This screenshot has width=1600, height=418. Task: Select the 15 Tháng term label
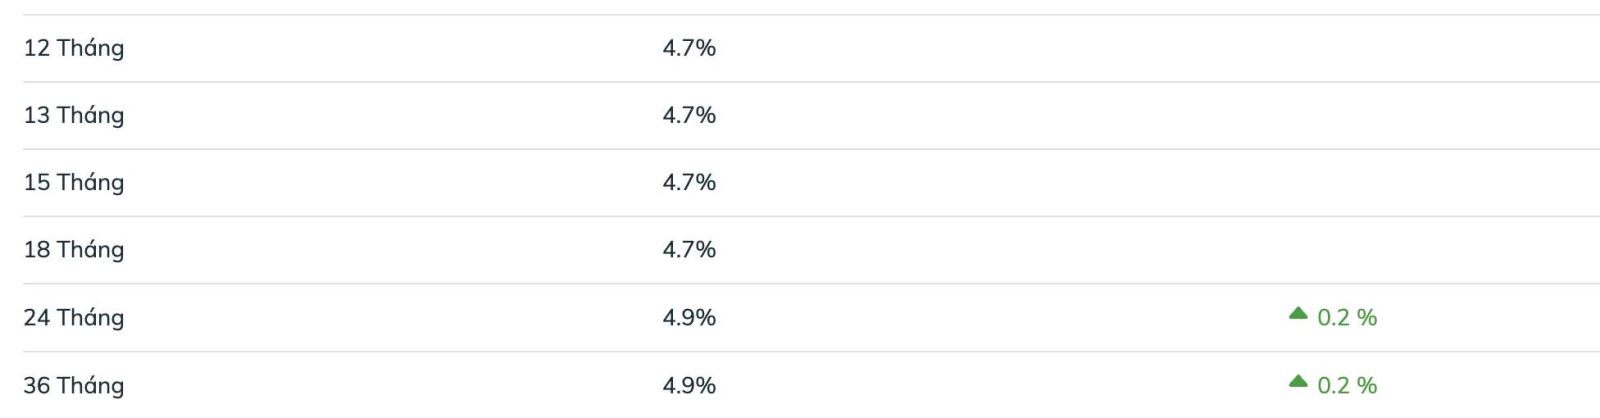coord(74,182)
